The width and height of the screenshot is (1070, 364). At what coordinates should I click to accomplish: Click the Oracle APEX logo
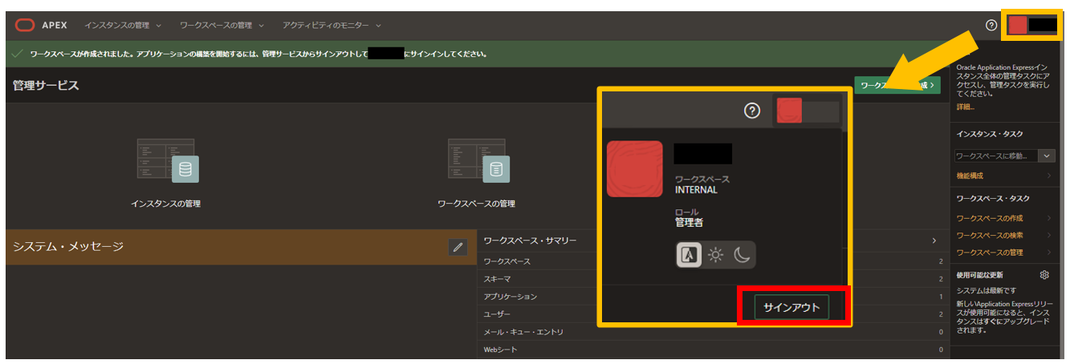[40, 25]
